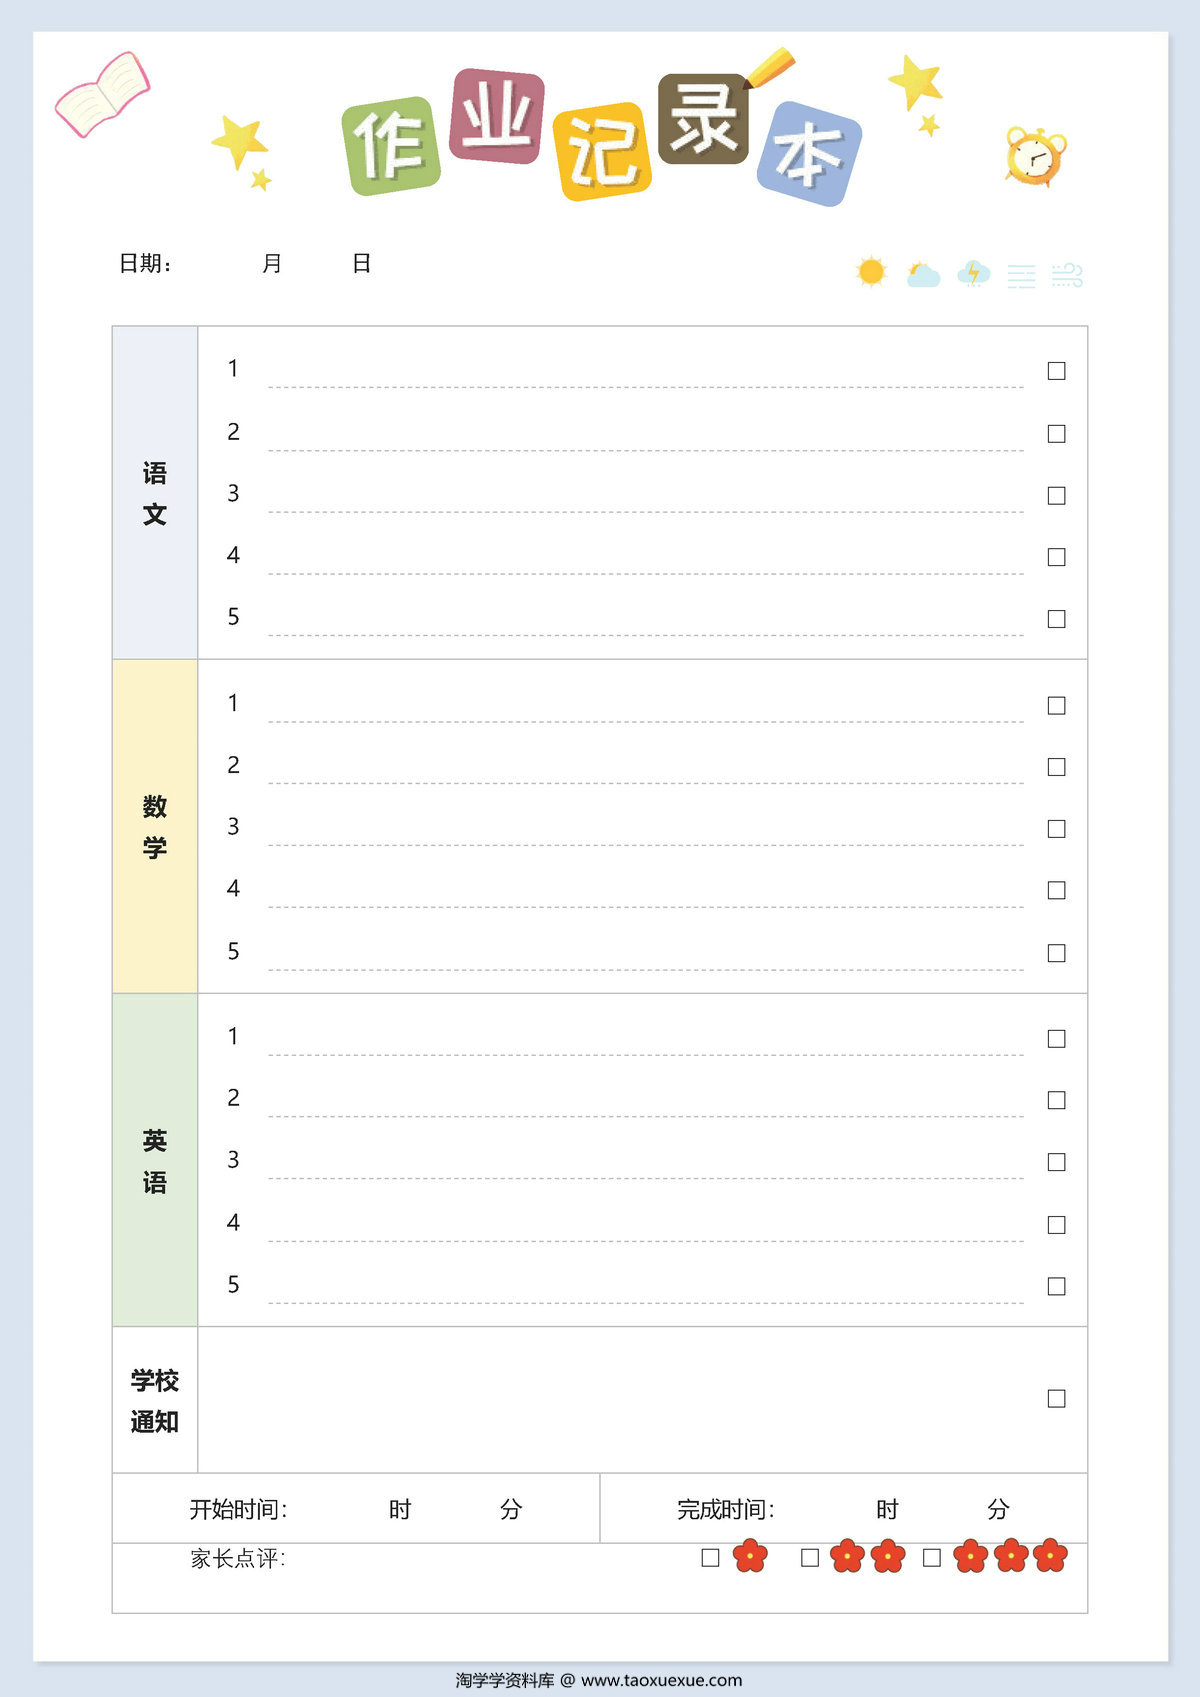Click the blue 本 title tile
The image size is (1200, 1697).
click(809, 154)
